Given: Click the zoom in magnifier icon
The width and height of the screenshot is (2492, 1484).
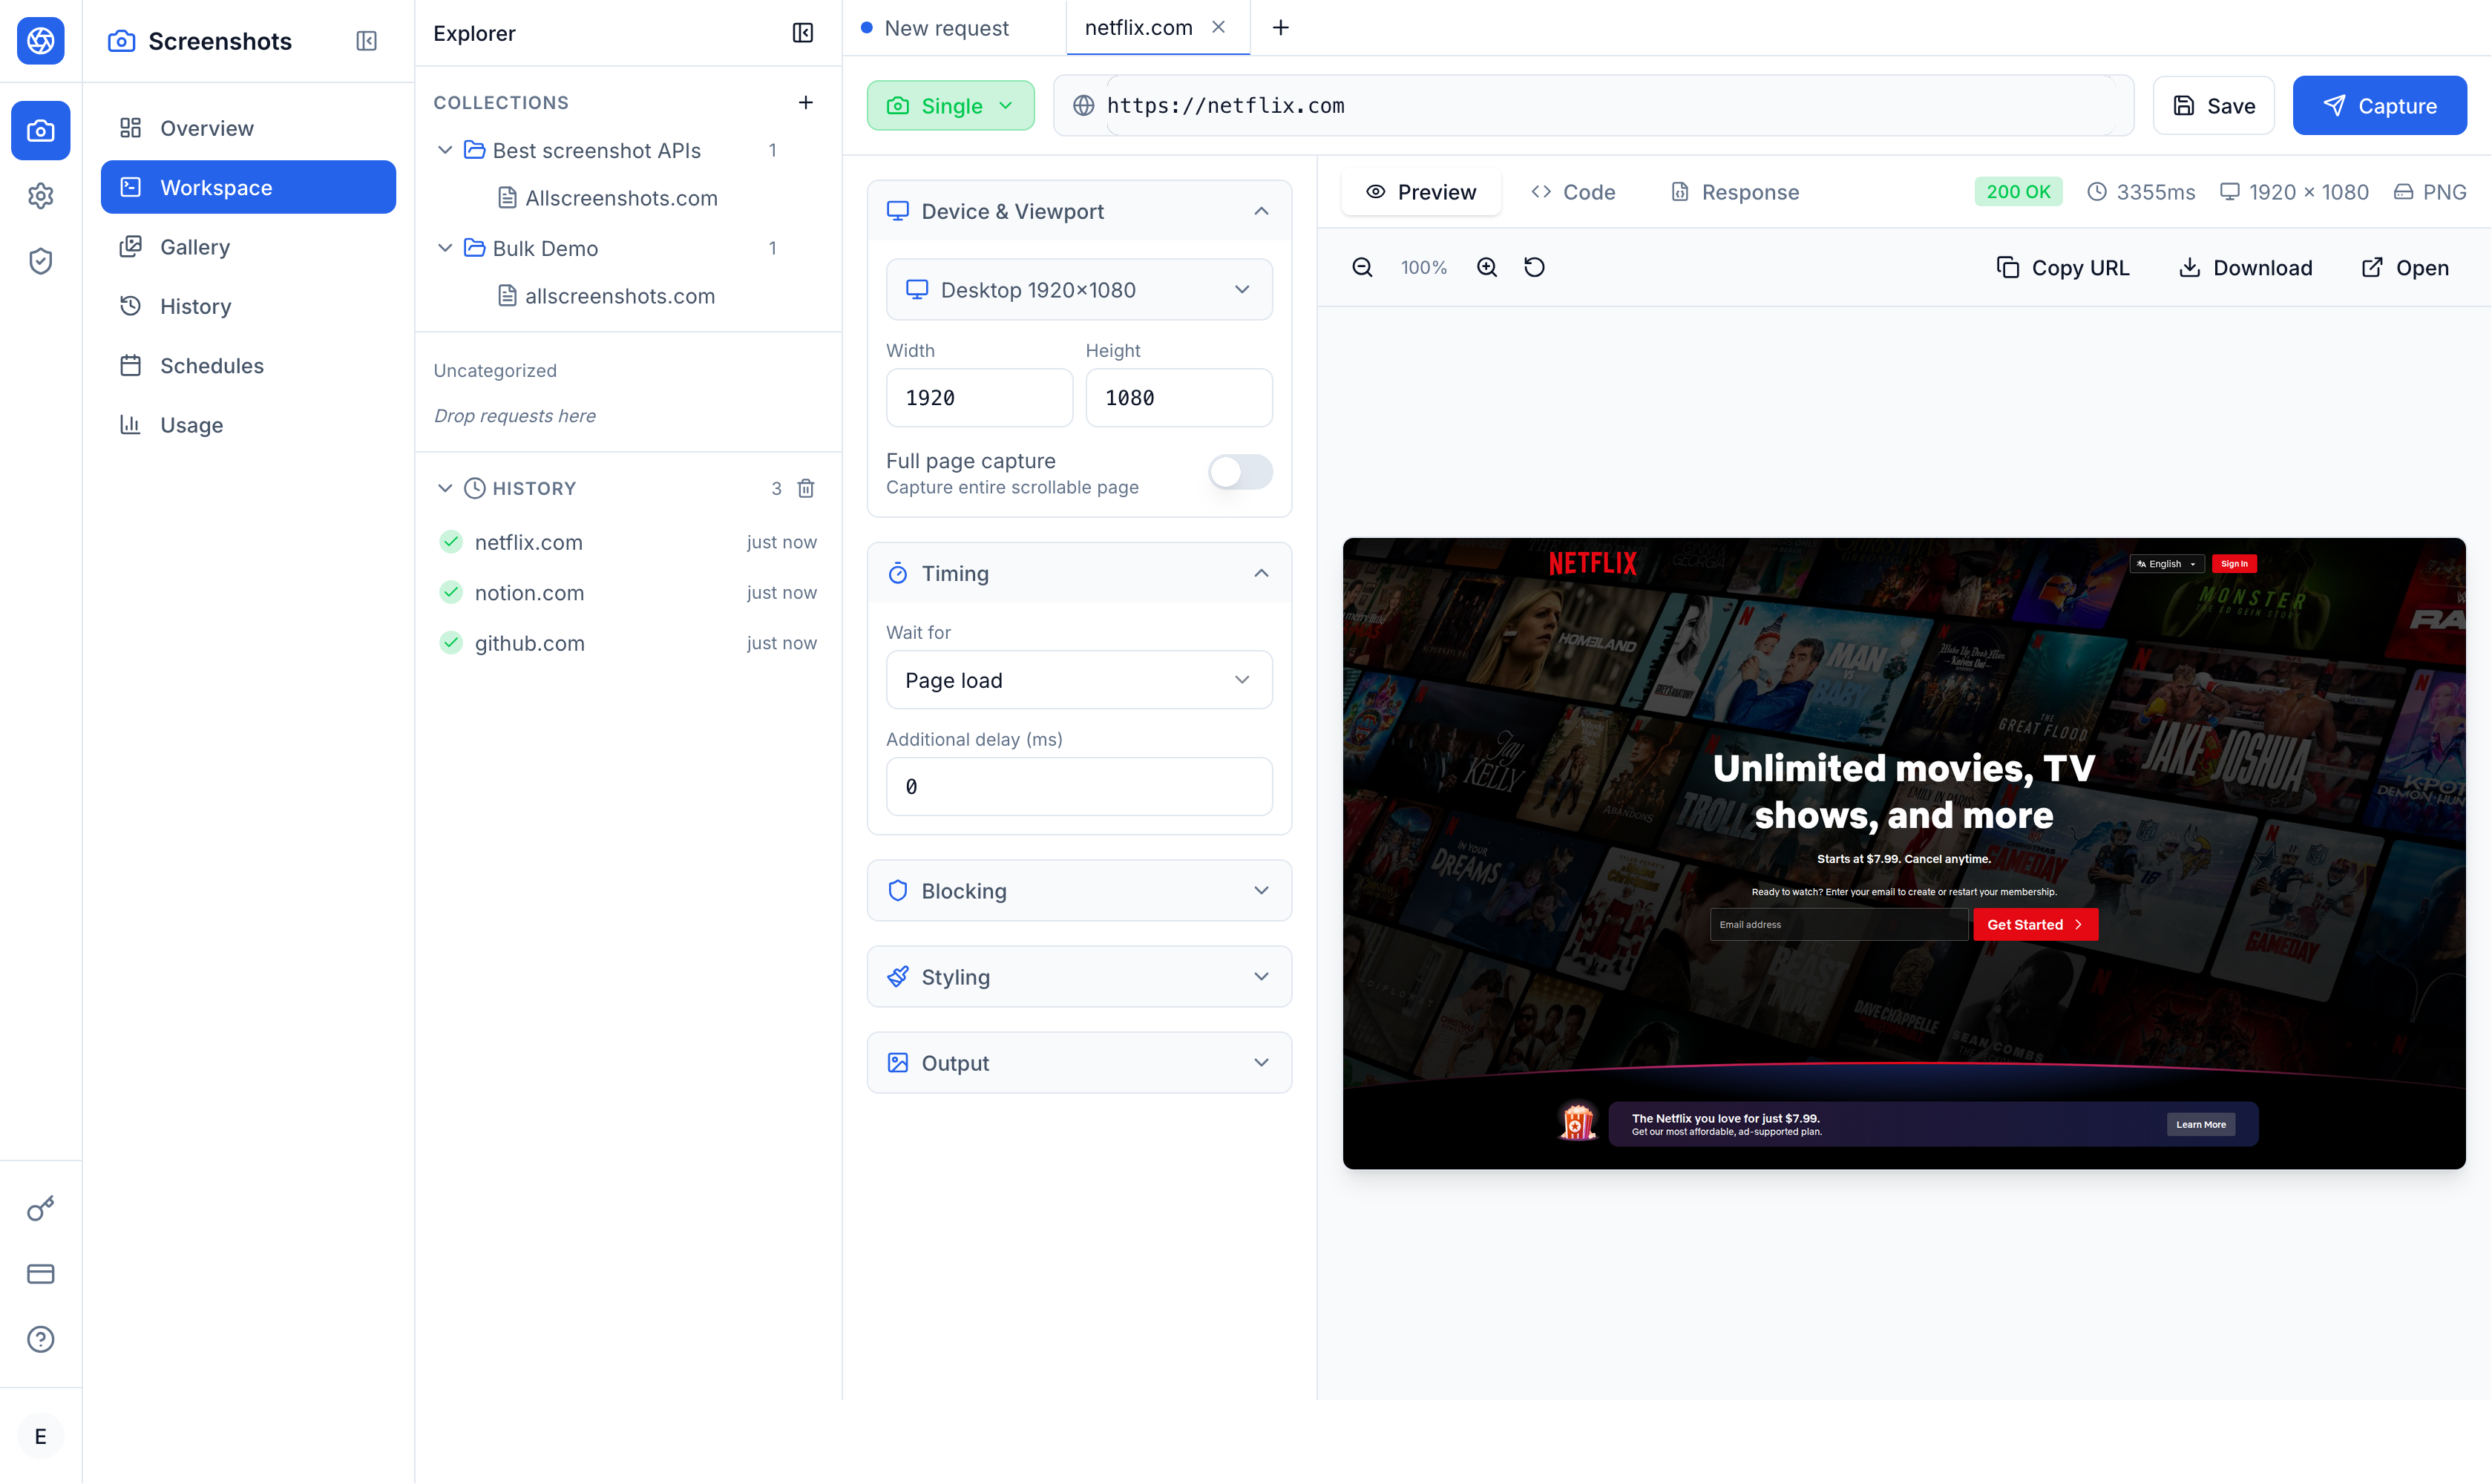Looking at the screenshot, I should (1487, 267).
